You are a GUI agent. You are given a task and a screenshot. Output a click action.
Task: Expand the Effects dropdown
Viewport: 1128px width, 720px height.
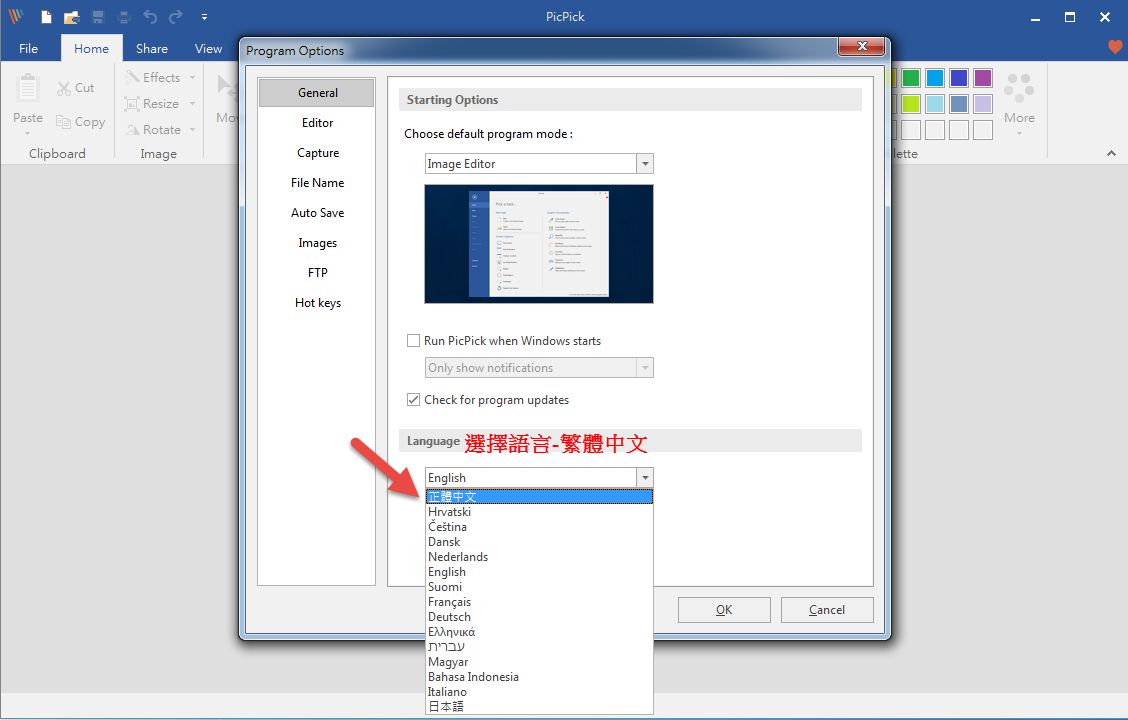(x=192, y=78)
